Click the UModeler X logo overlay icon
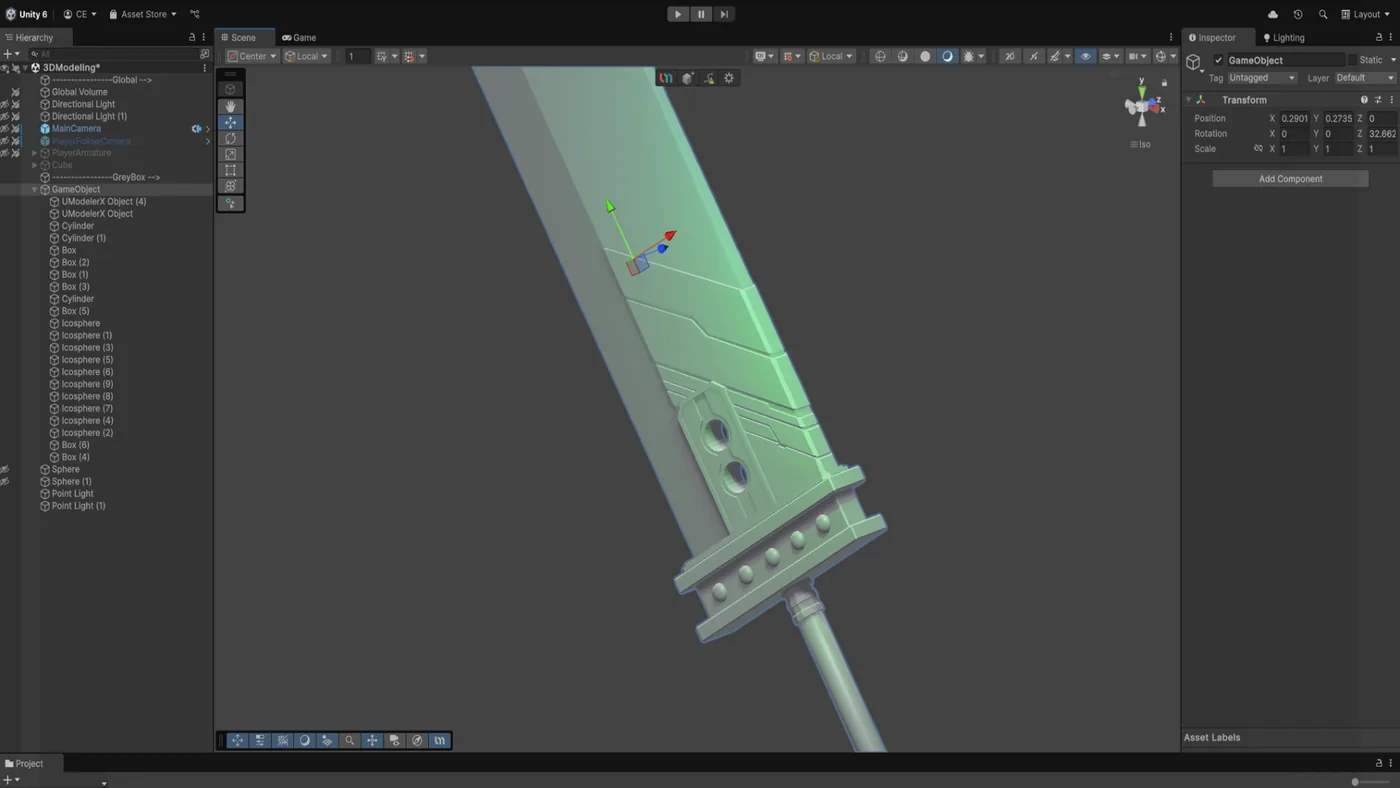 pyautogui.click(x=667, y=78)
